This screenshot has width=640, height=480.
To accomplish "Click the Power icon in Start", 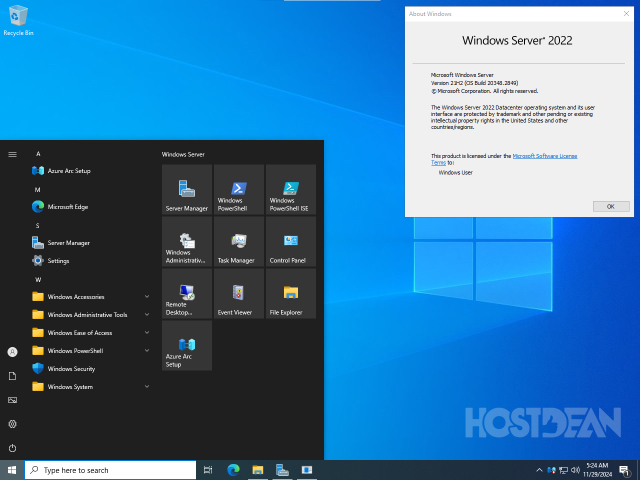I will point(12,448).
